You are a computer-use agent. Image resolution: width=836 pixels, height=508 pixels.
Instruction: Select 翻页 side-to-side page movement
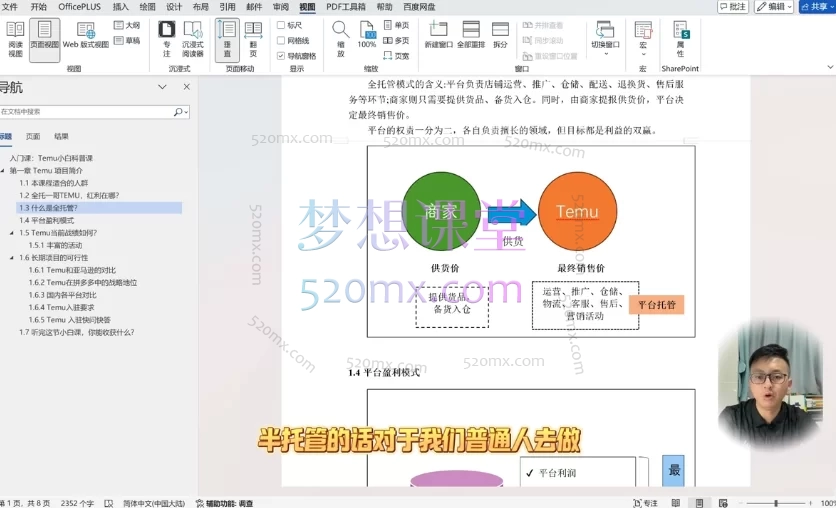tap(253, 38)
